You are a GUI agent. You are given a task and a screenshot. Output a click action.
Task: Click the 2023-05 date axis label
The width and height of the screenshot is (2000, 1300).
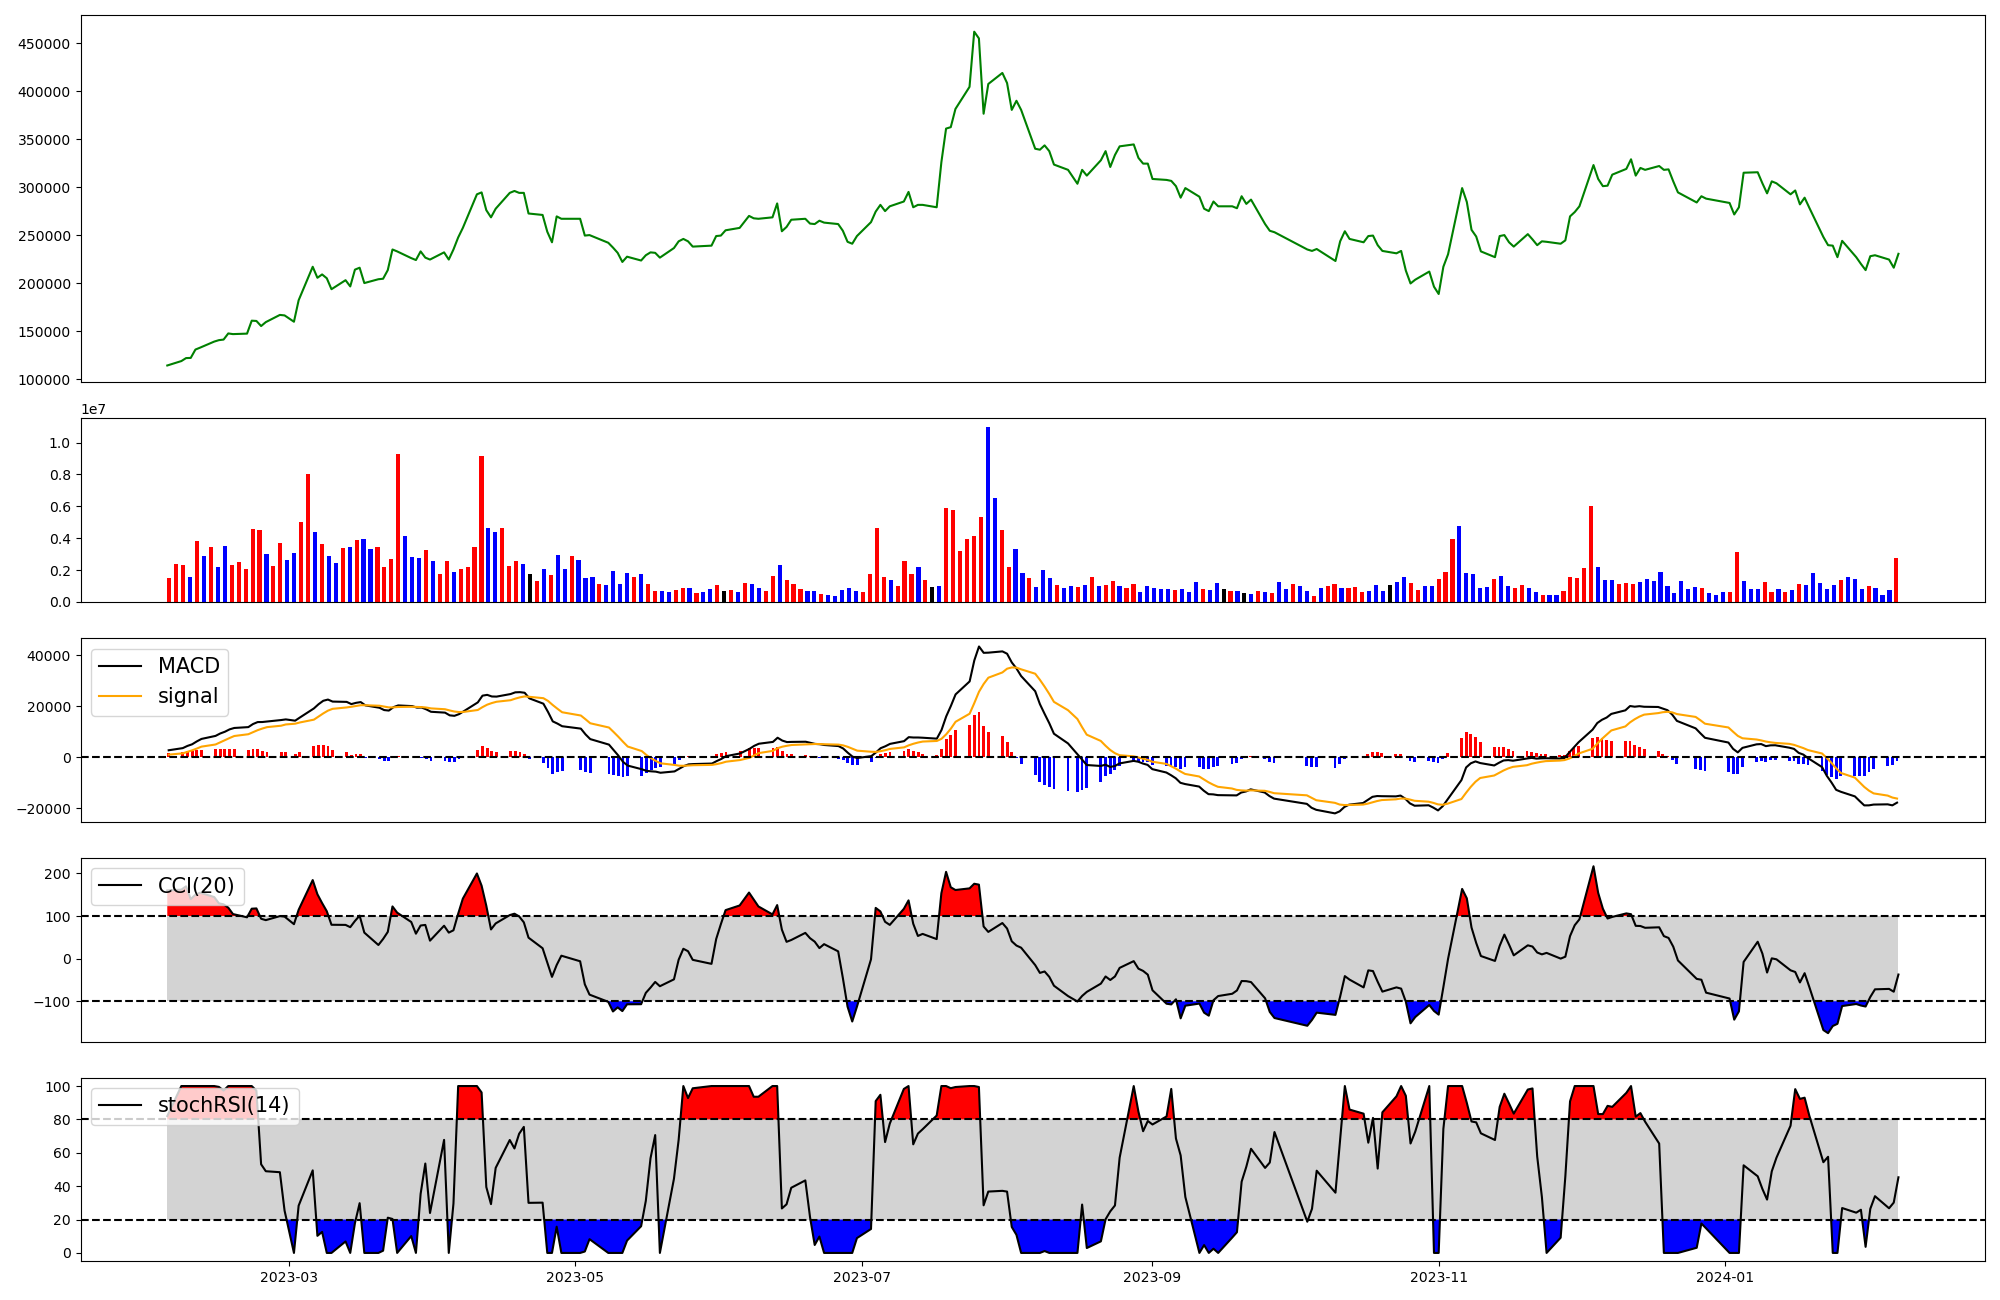pyautogui.click(x=576, y=1277)
